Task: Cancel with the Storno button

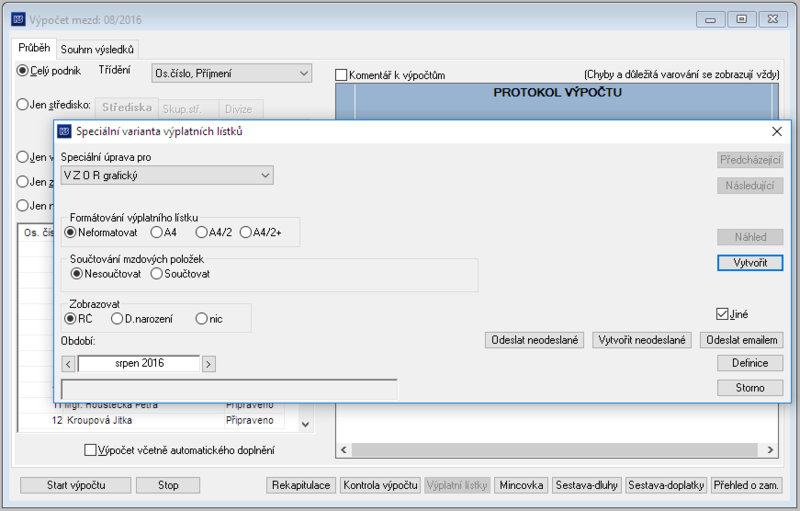Action: [x=750, y=388]
